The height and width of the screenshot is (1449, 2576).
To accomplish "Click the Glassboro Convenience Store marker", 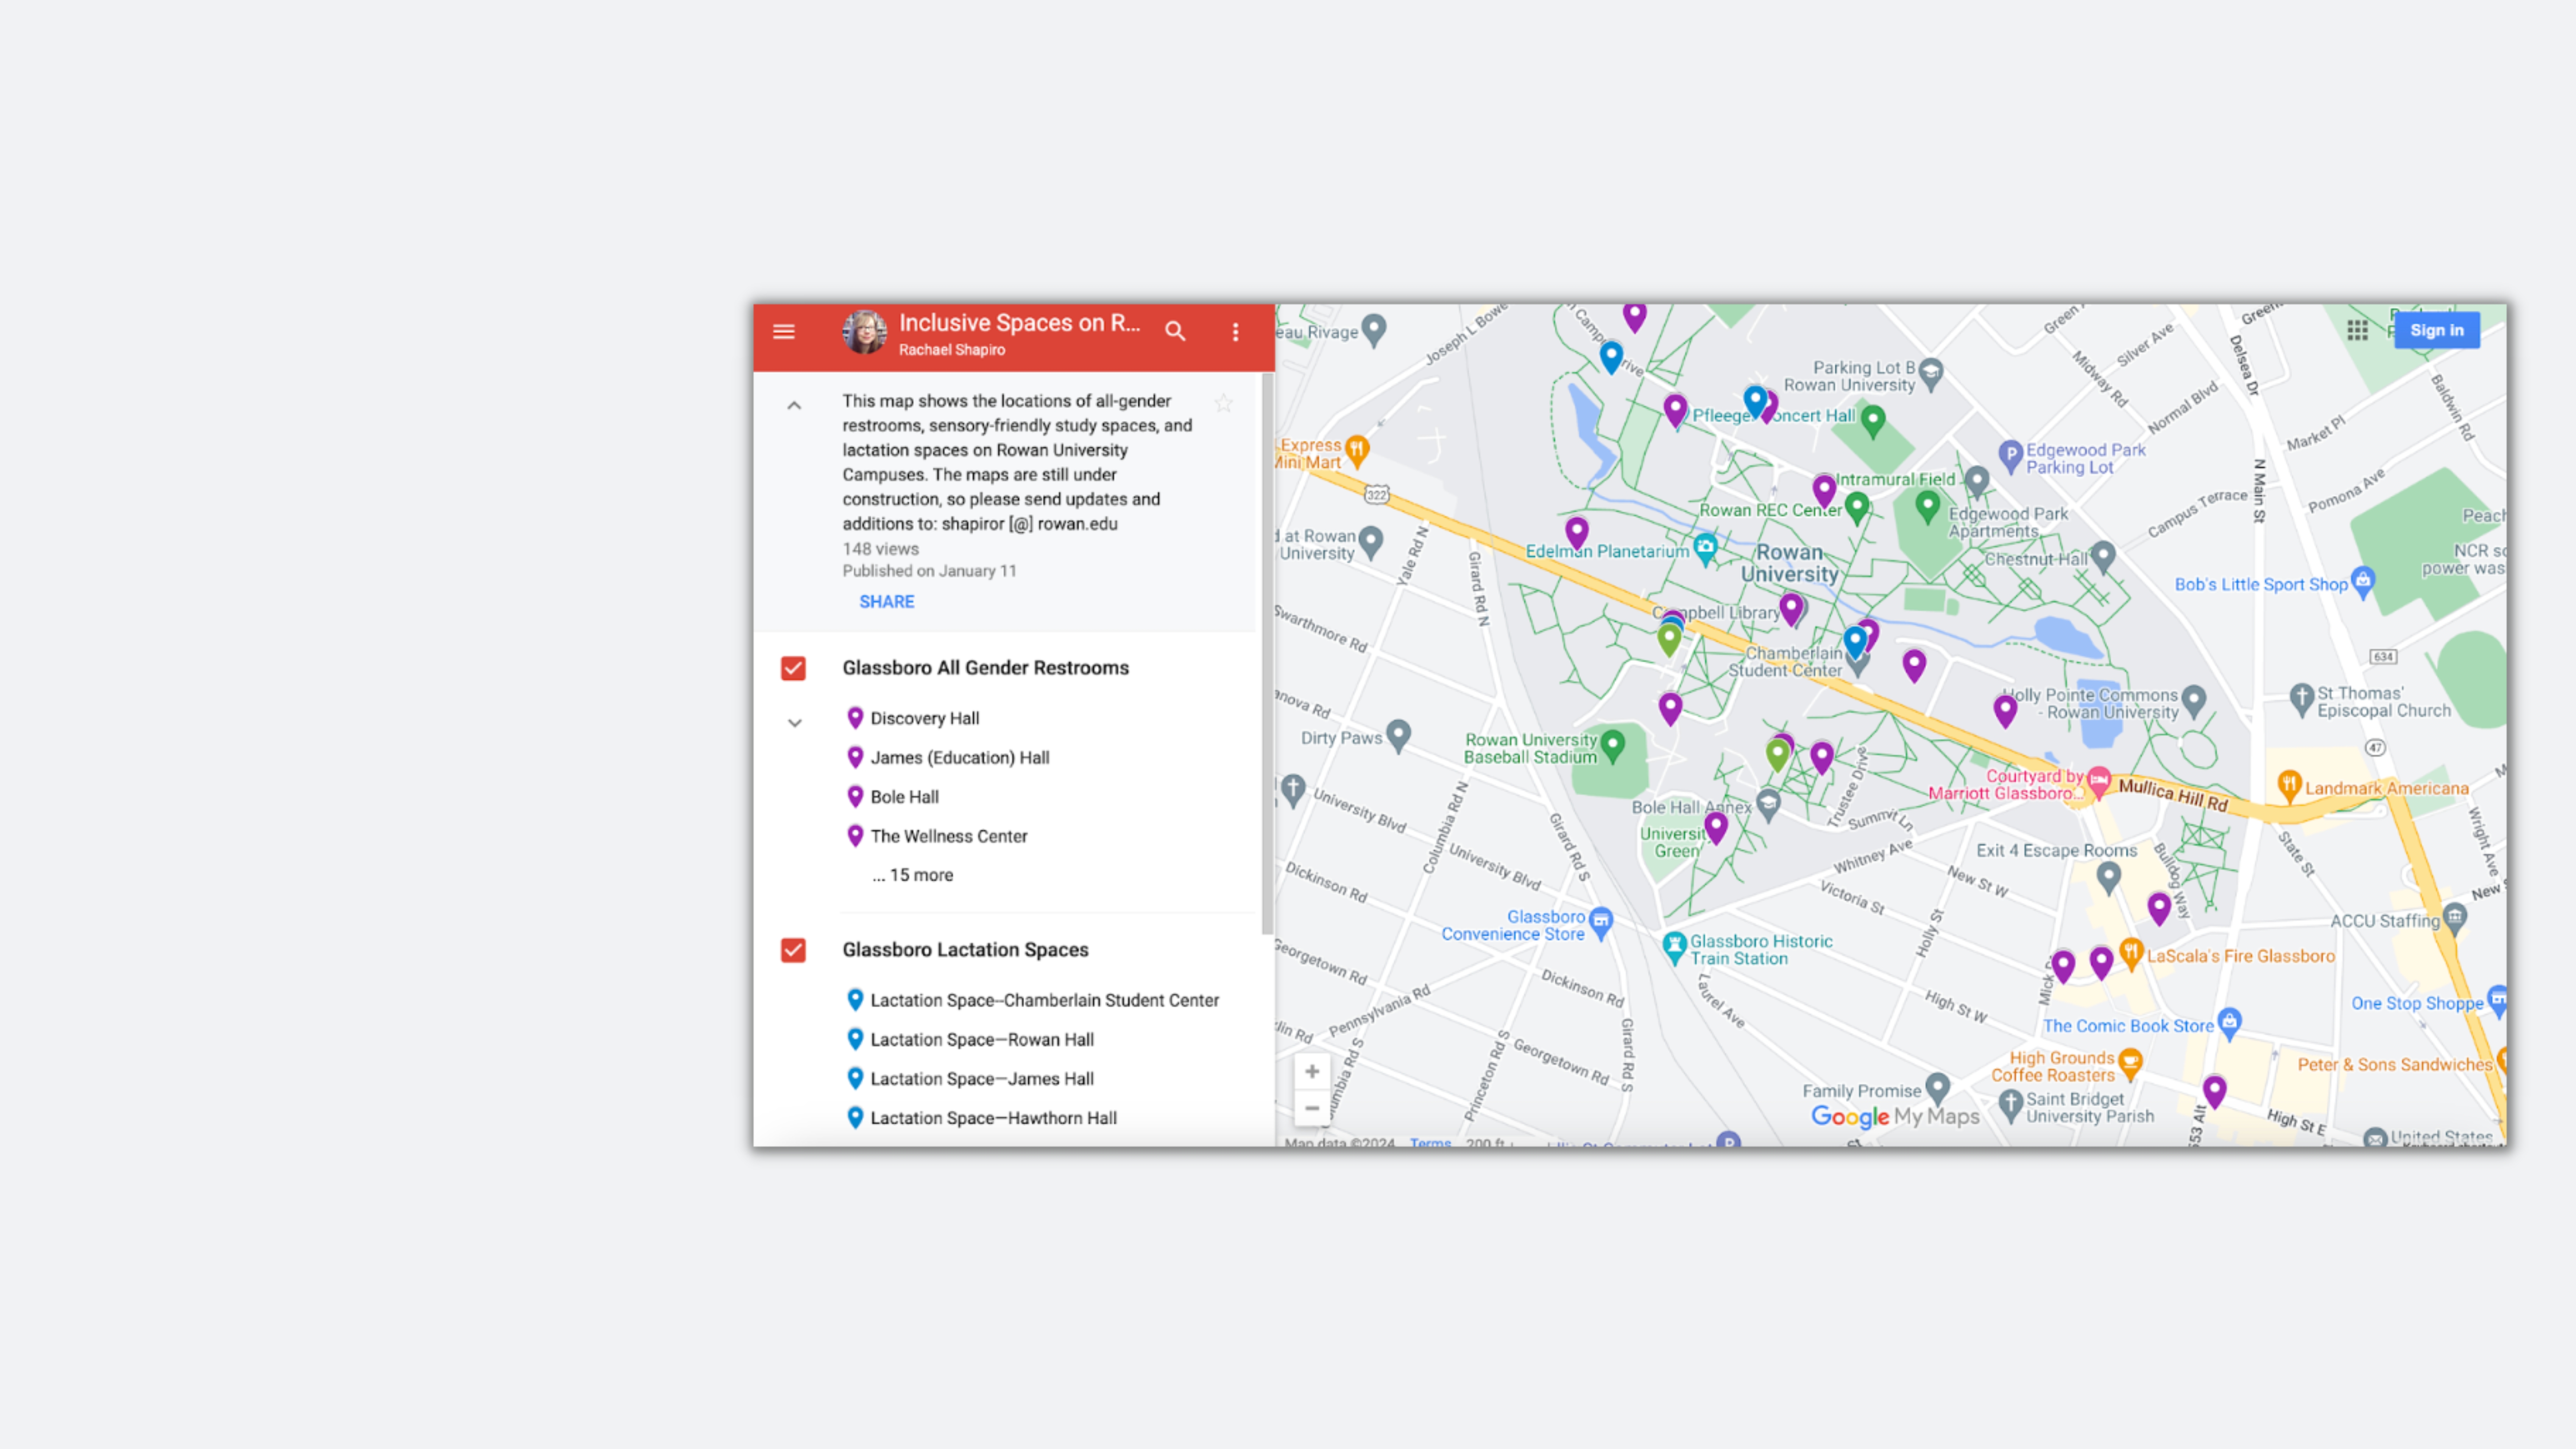I will pyautogui.click(x=1601, y=922).
